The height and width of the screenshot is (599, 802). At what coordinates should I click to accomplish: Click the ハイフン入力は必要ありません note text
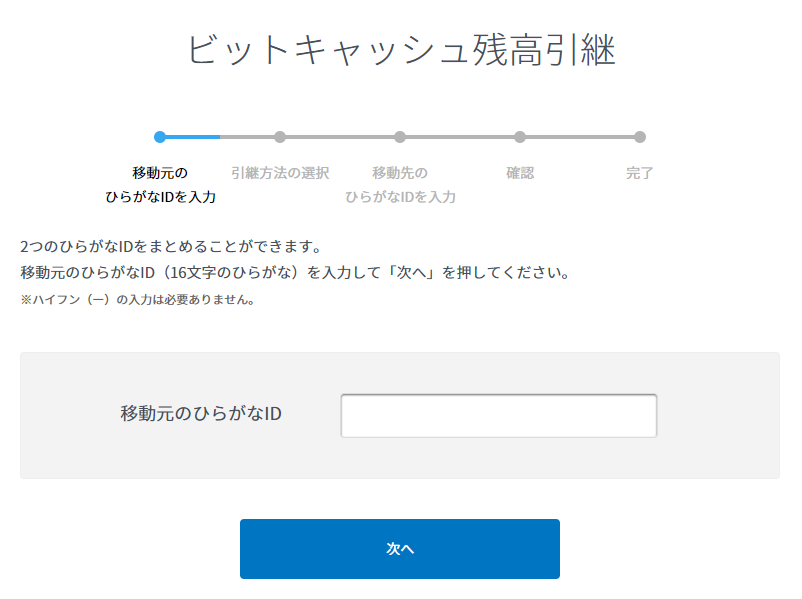click(x=137, y=299)
